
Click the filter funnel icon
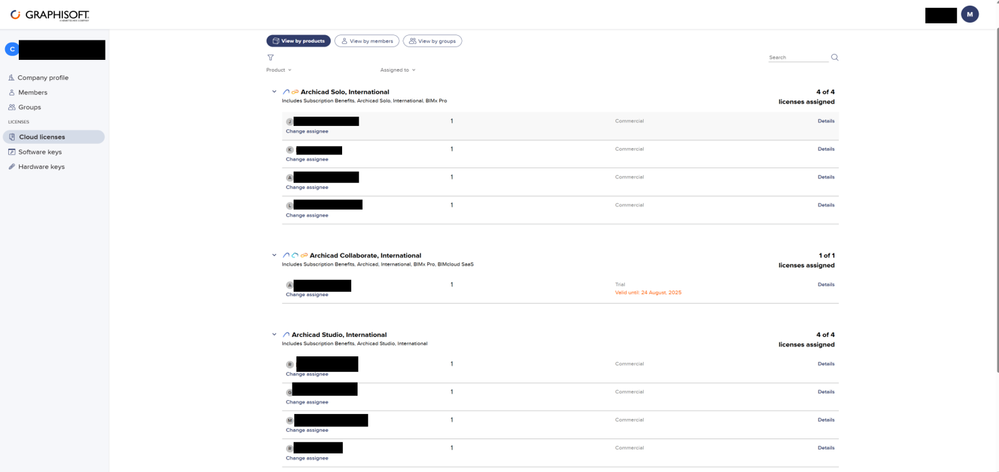(x=270, y=58)
